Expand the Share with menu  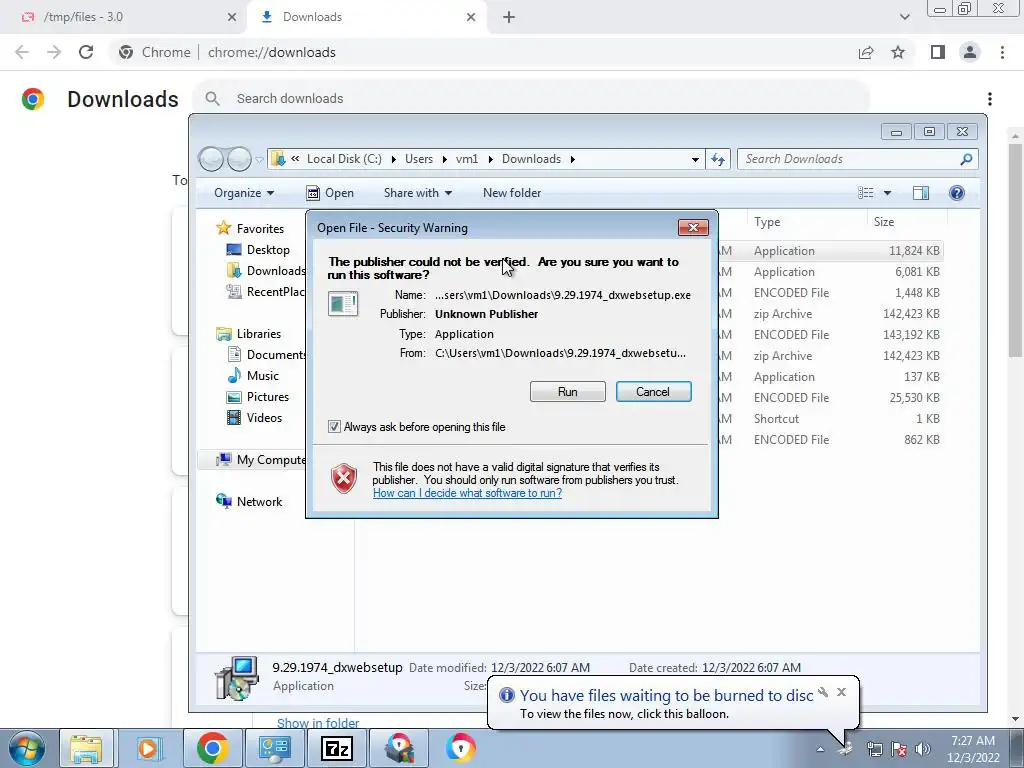[x=418, y=193]
